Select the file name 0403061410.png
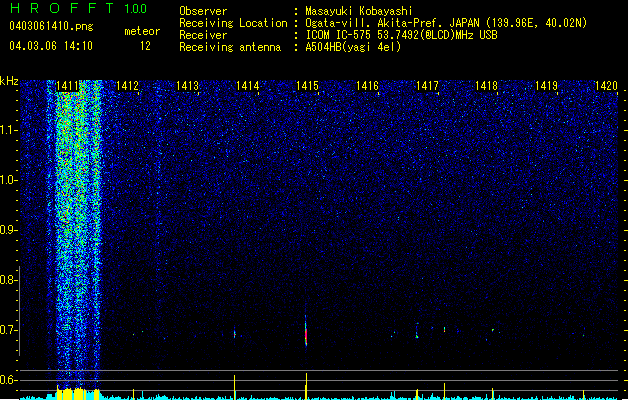The image size is (629, 400). (x=51, y=26)
